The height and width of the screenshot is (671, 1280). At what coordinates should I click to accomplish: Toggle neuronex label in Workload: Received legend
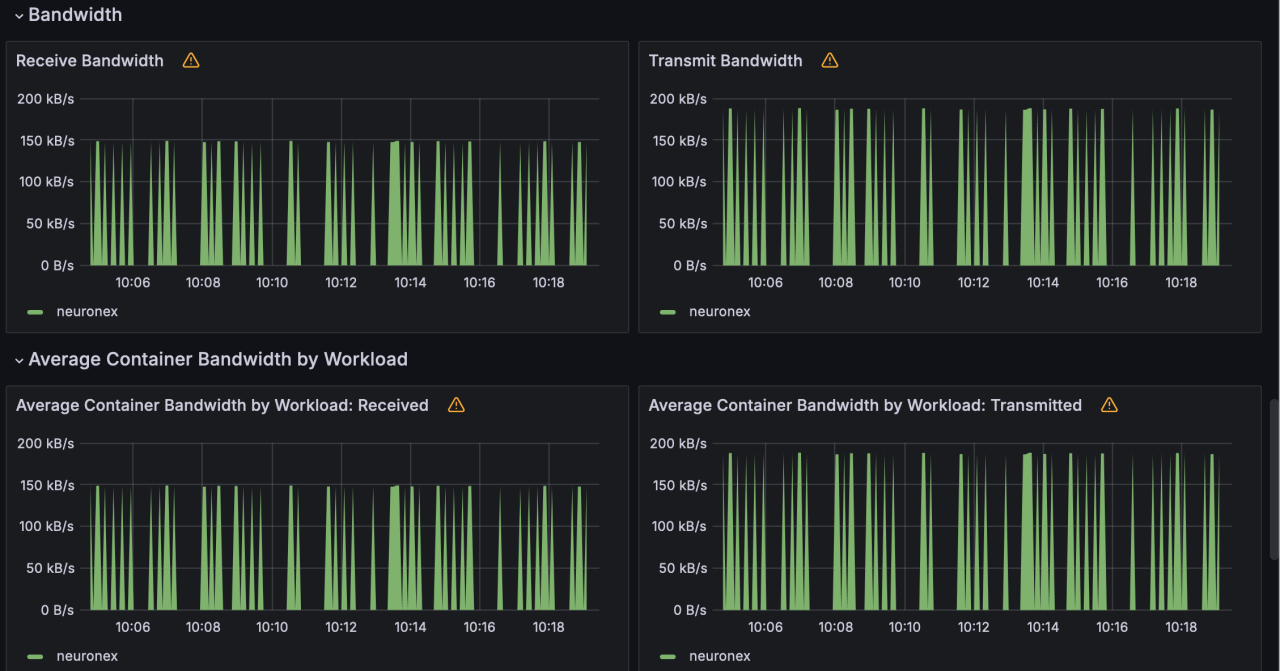87,656
